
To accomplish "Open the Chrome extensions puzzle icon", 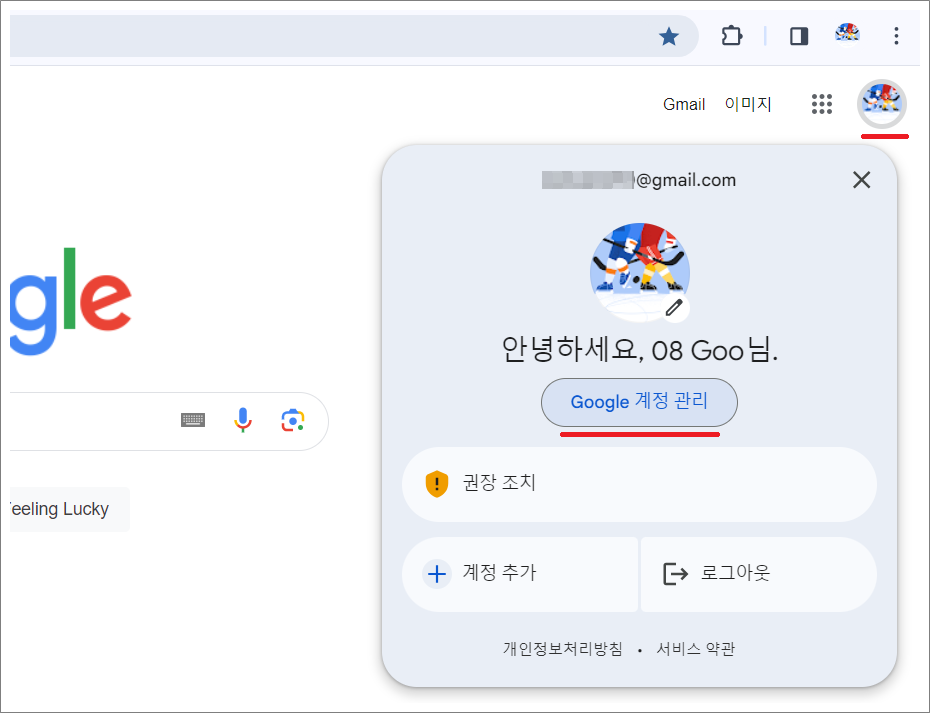I will pyautogui.click(x=731, y=36).
